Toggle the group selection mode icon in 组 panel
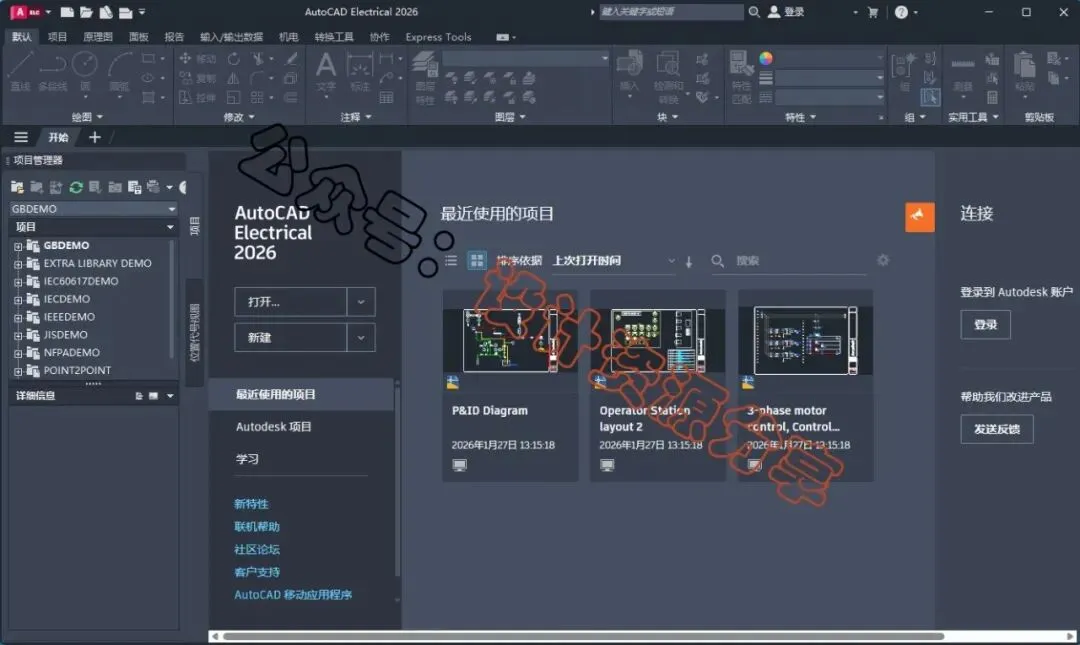 930,97
